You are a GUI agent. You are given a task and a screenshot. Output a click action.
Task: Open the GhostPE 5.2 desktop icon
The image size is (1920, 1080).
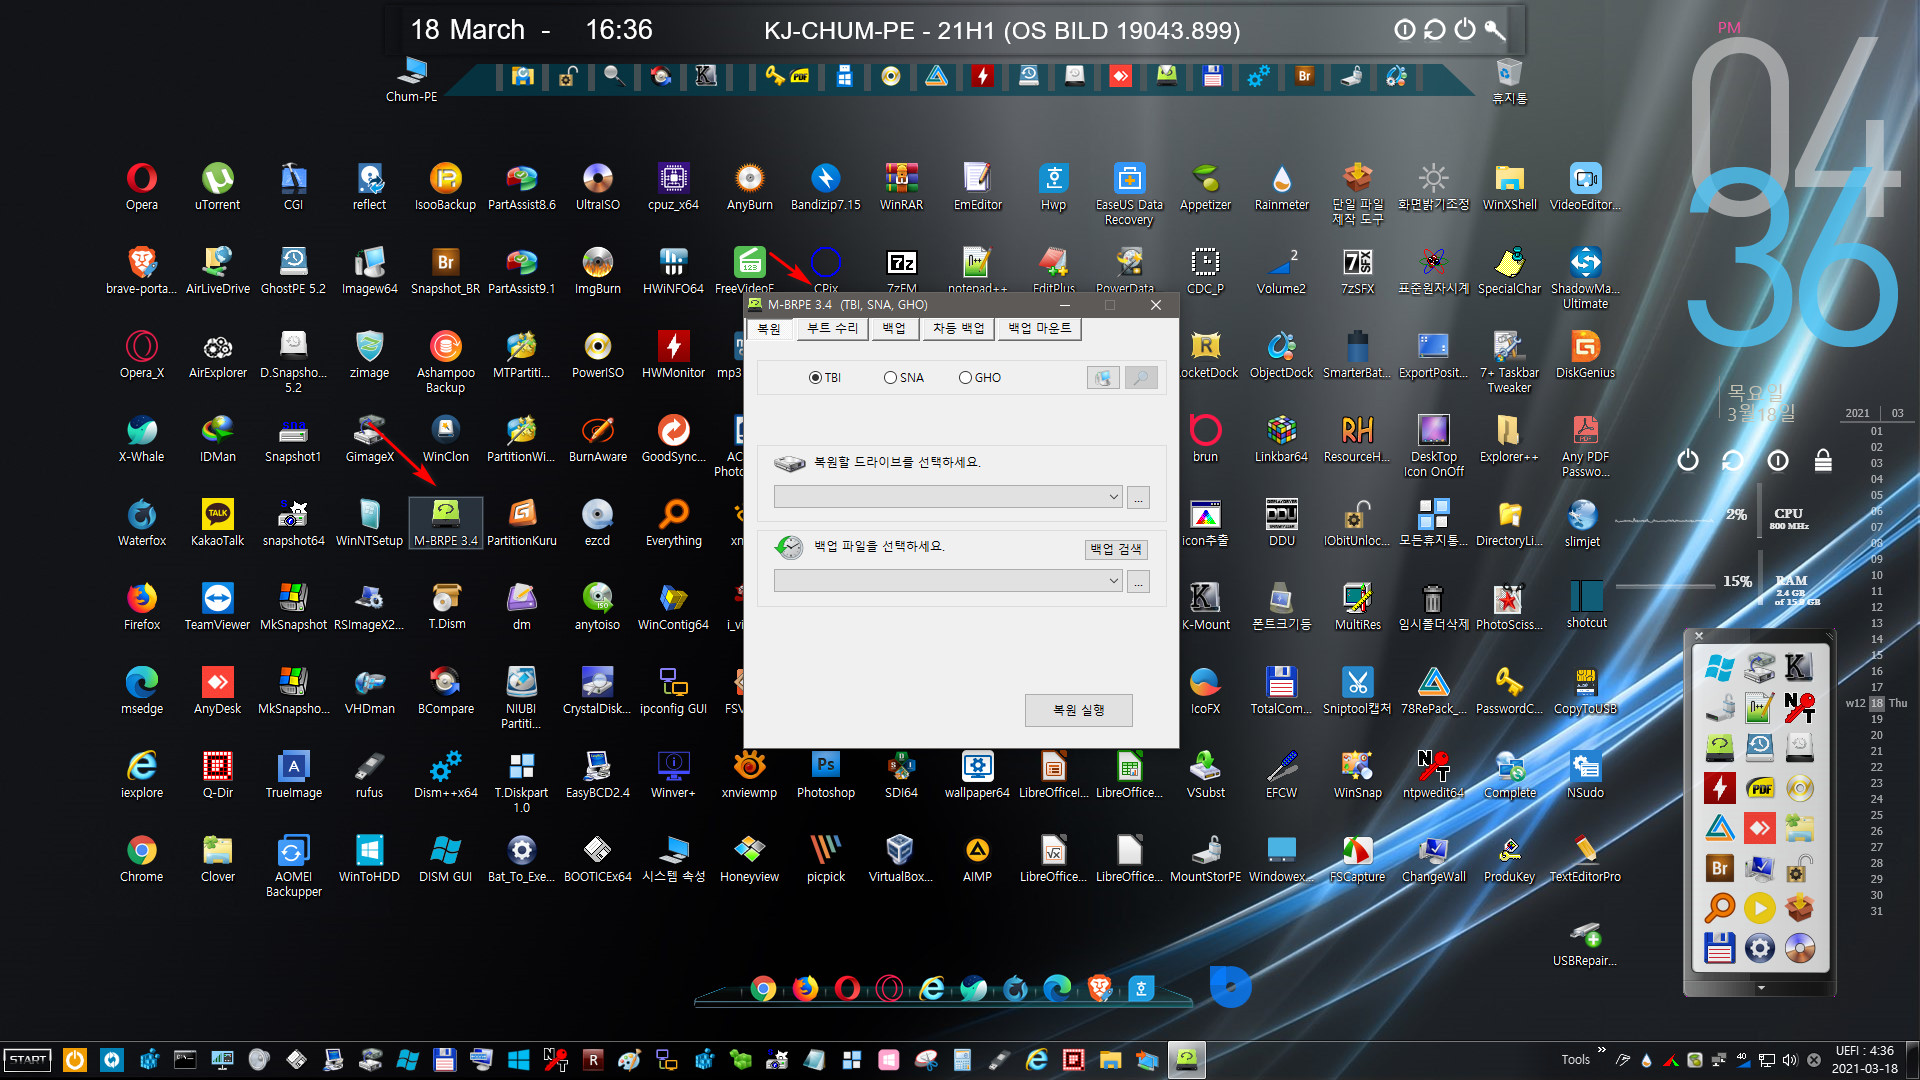coord(294,271)
